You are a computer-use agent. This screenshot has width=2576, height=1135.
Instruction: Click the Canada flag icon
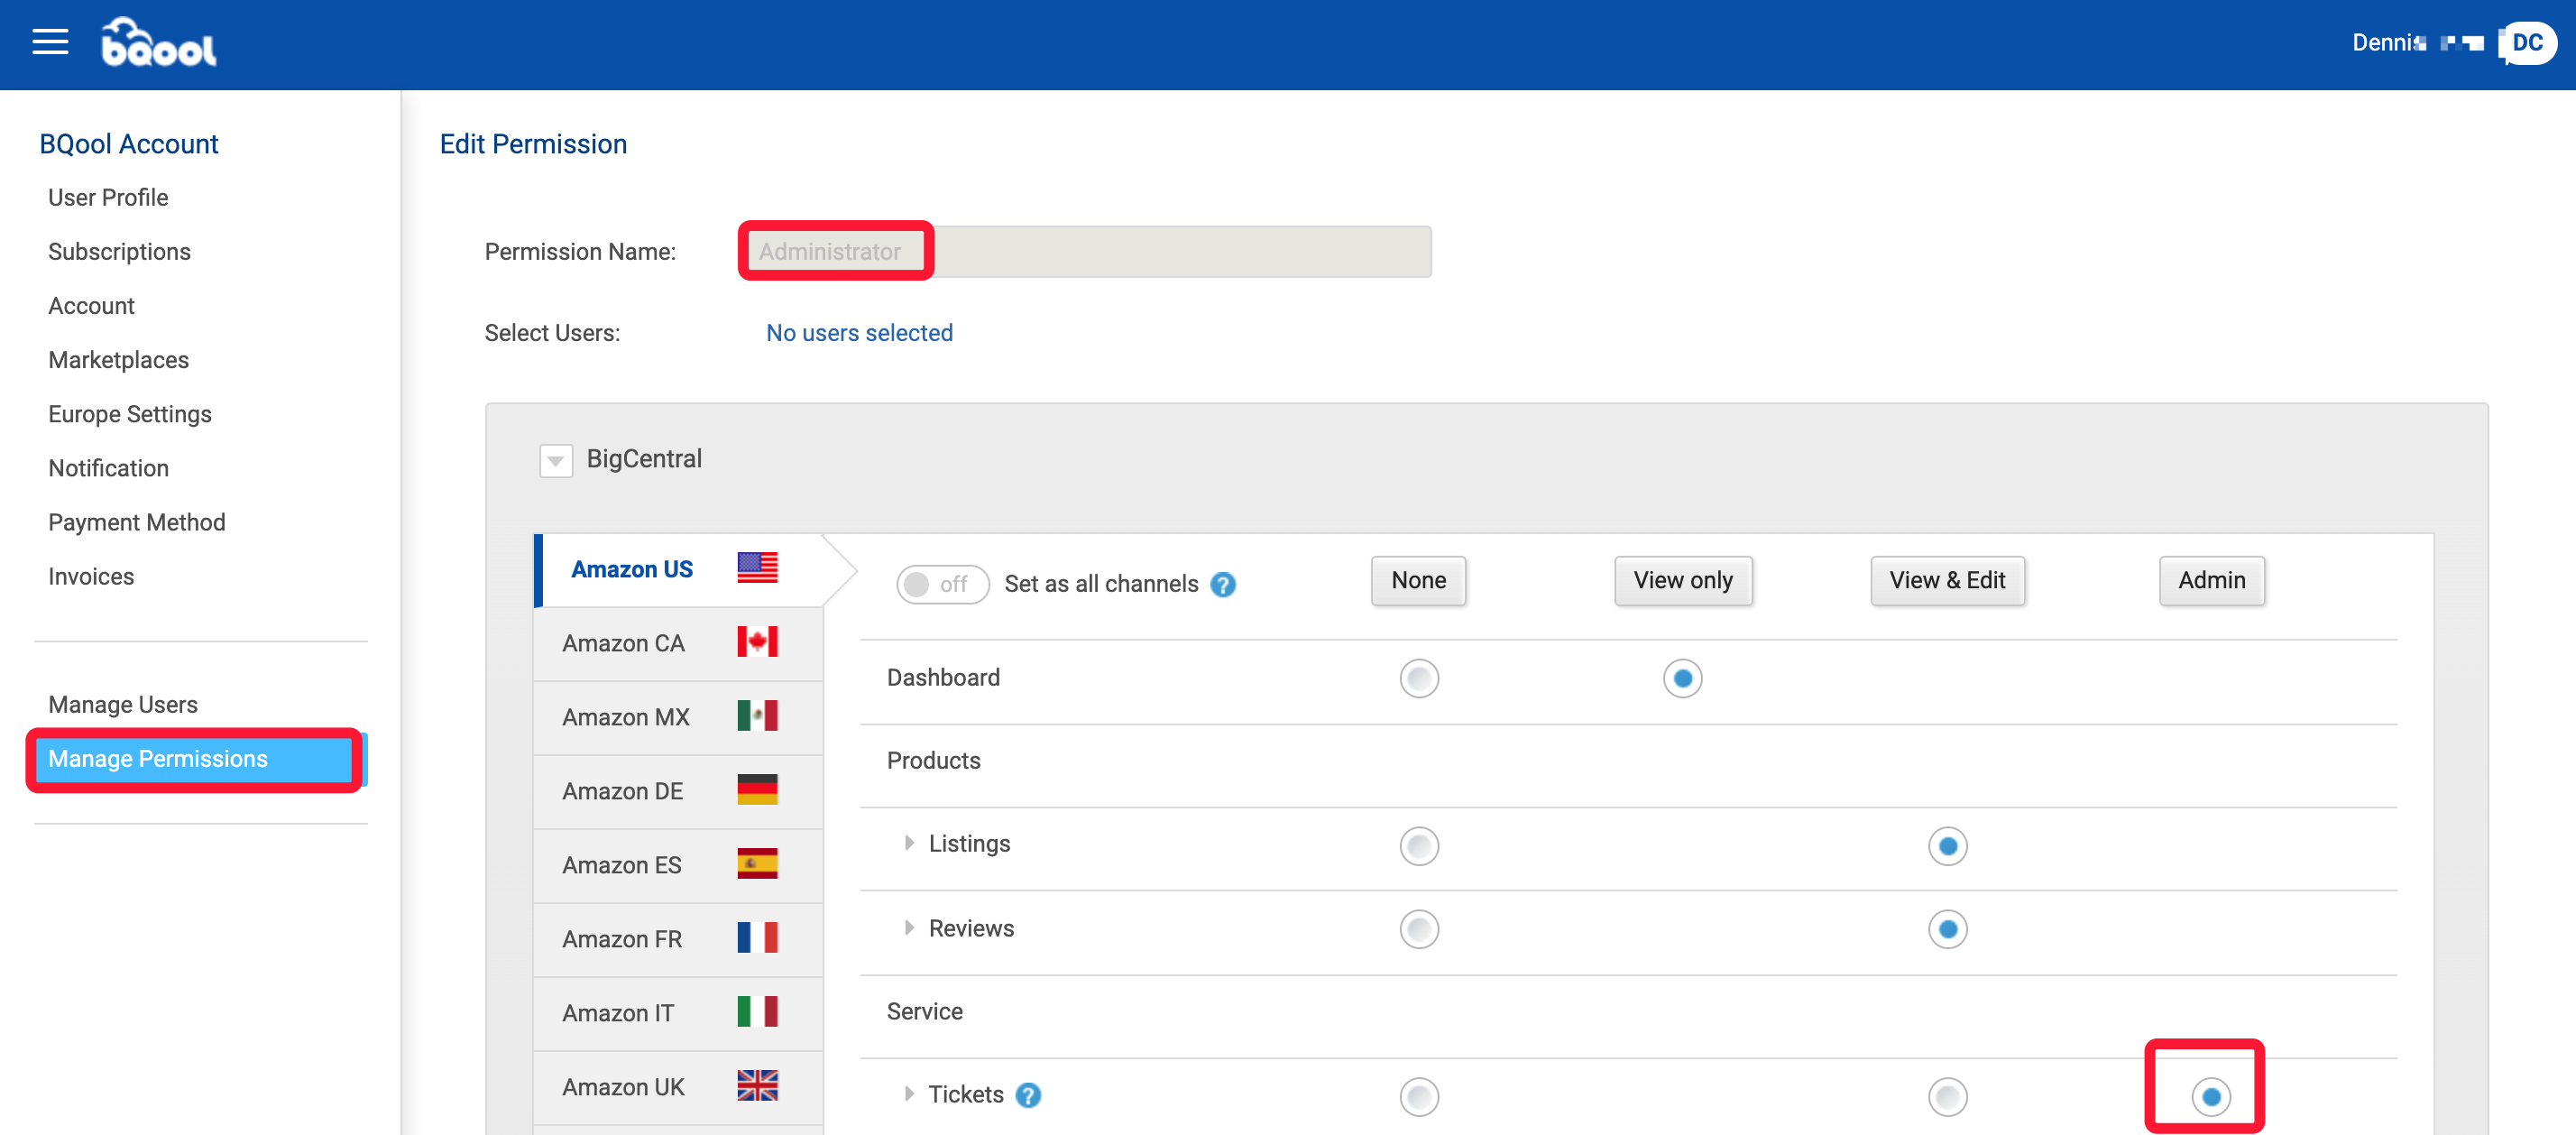pyautogui.click(x=757, y=642)
